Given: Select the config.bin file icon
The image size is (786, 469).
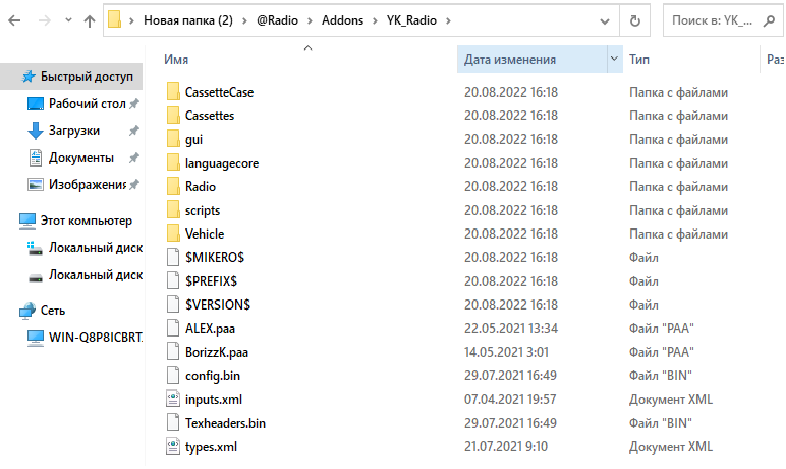Looking at the screenshot, I should [x=173, y=376].
